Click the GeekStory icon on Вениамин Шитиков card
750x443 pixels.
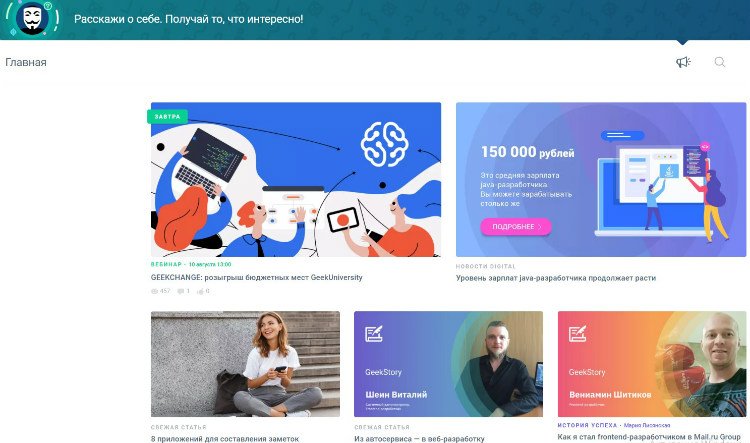(577, 333)
